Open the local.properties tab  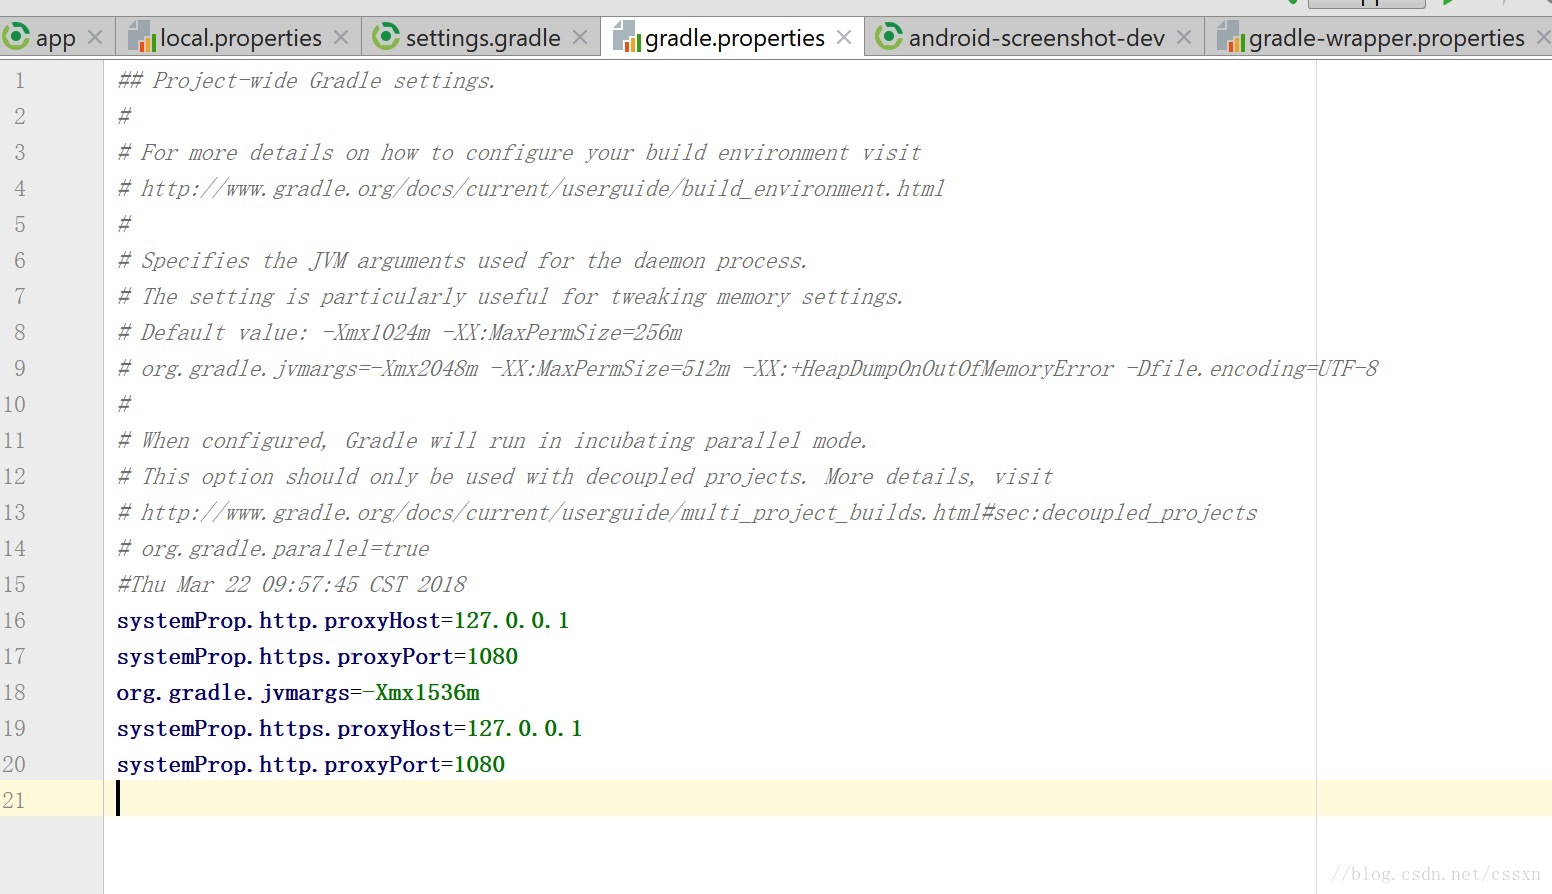240,38
